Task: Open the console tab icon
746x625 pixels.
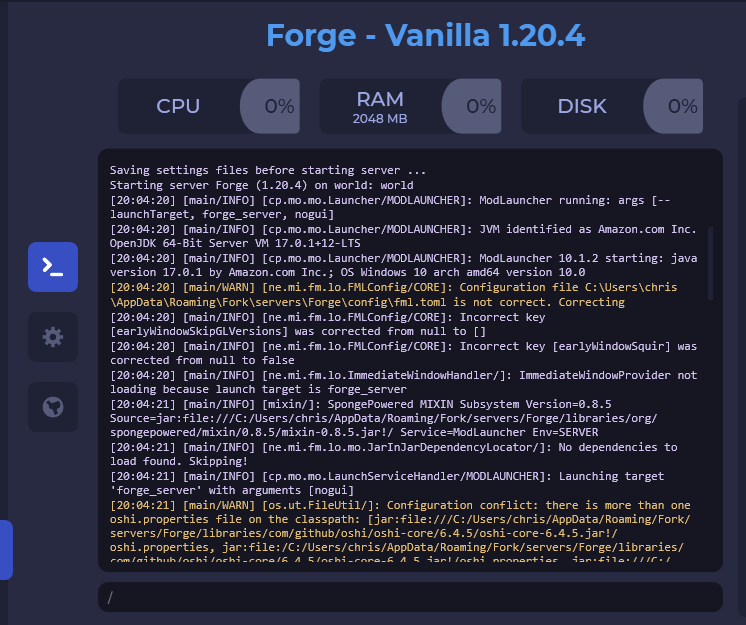Action: [53, 267]
